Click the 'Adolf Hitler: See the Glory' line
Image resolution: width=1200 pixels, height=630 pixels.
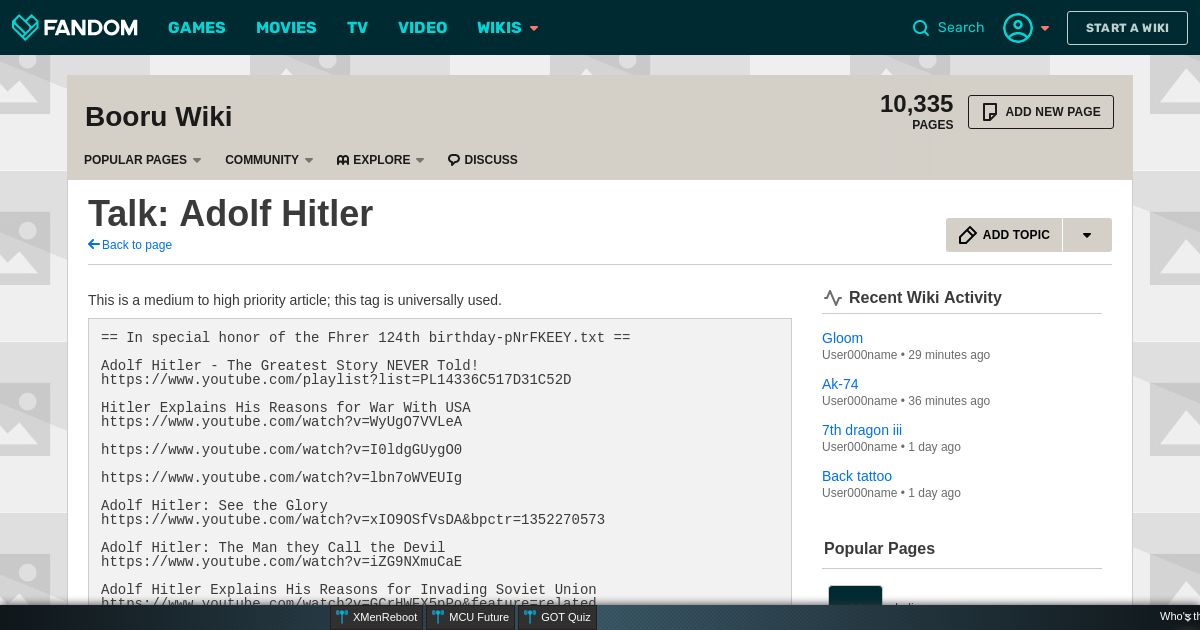tap(214, 506)
